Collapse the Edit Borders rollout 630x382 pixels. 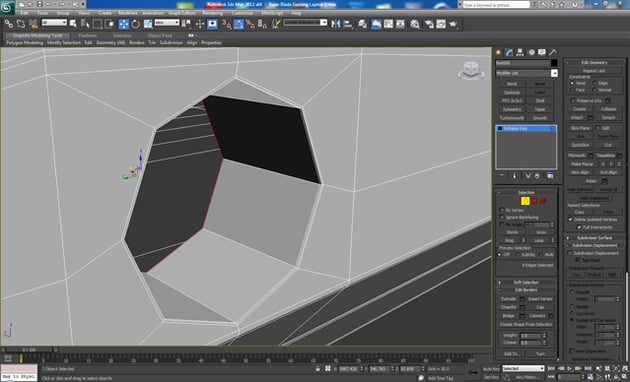(526, 290)
